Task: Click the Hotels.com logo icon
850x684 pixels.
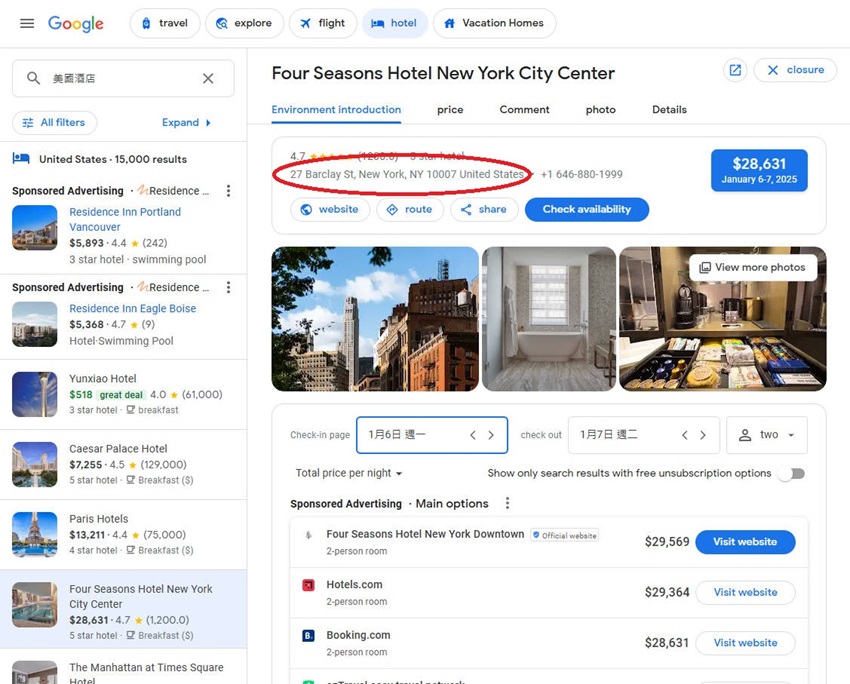Action: point(308,585)
